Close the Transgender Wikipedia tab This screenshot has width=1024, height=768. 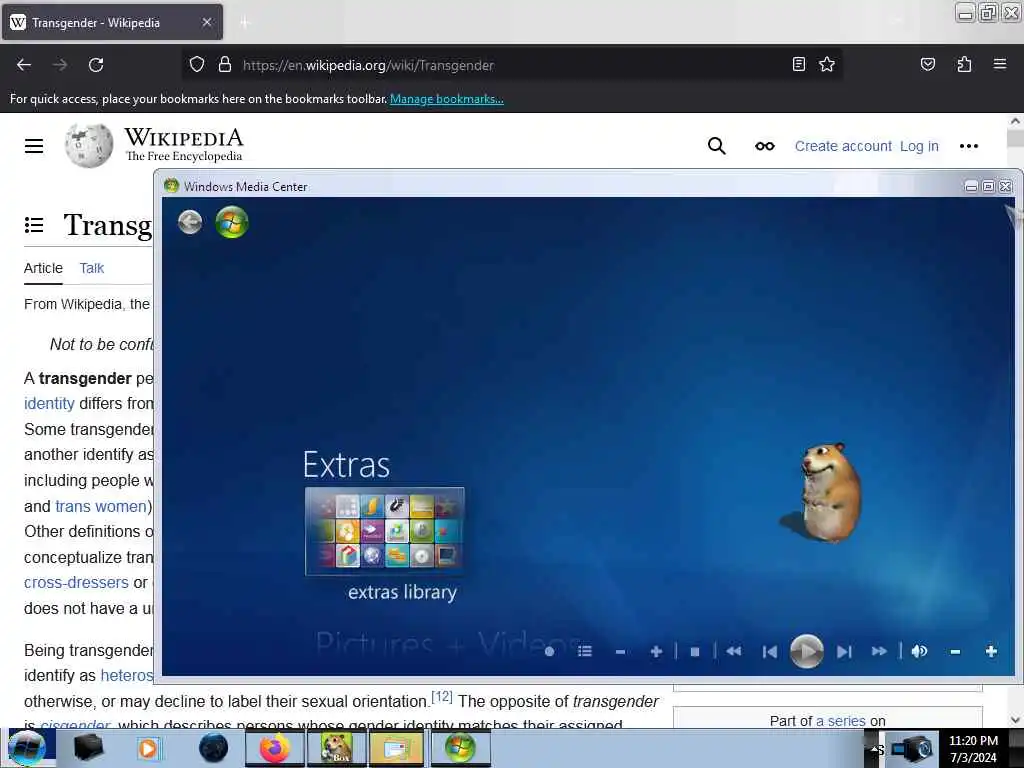point(206,22)
